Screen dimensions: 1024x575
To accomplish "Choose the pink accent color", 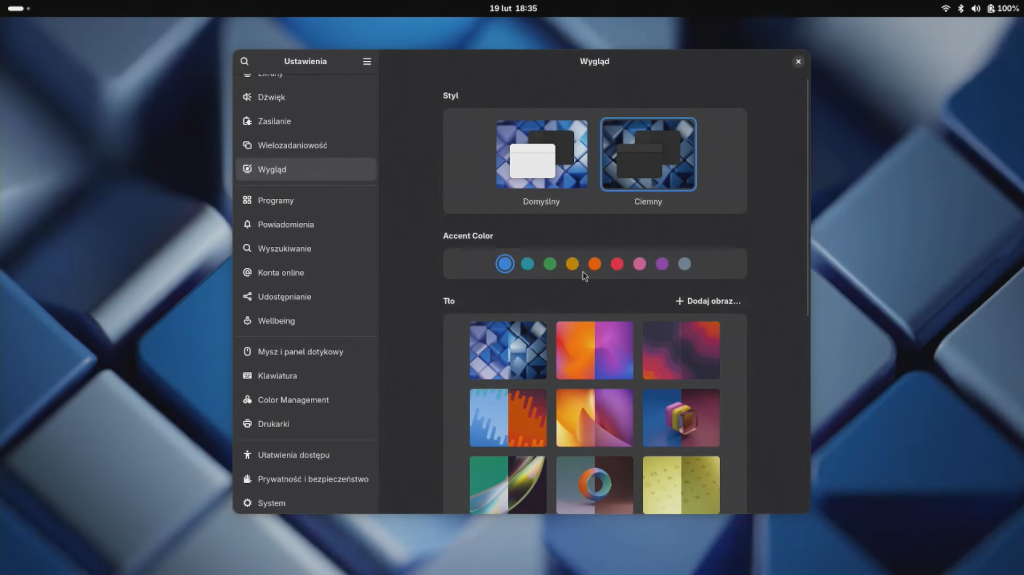I will (639, 264).
